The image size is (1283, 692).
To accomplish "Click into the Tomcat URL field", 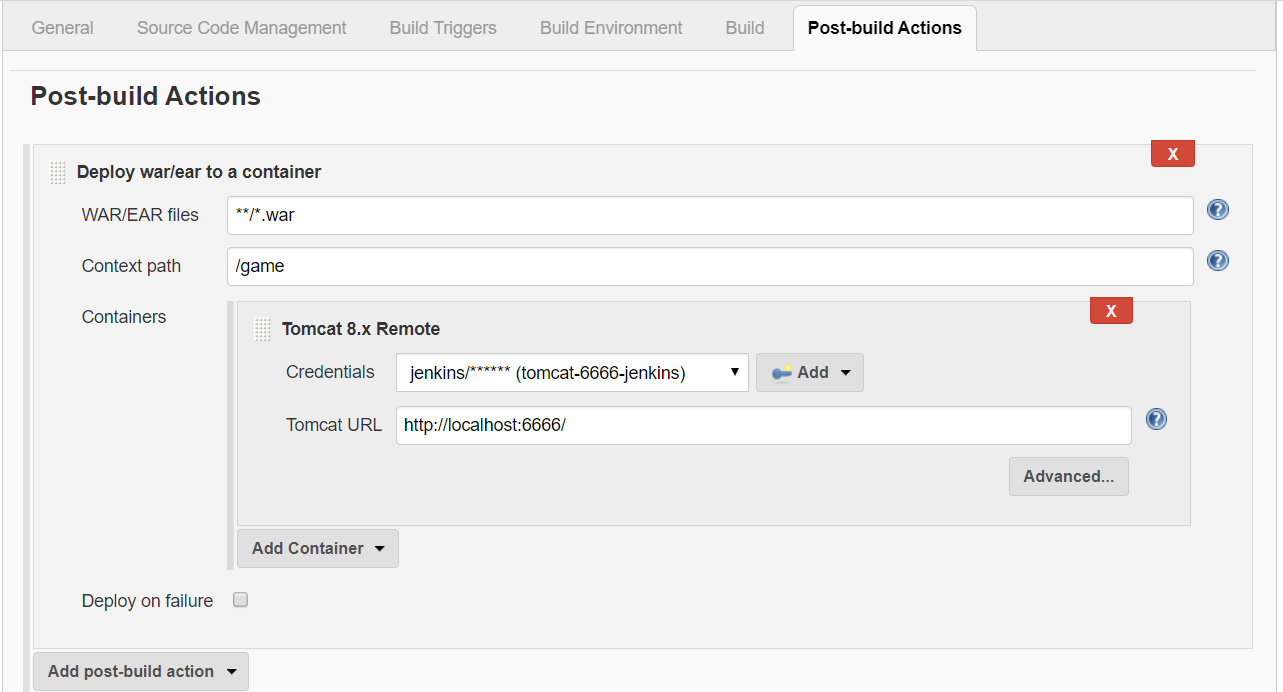I will [x=763, y=425].
